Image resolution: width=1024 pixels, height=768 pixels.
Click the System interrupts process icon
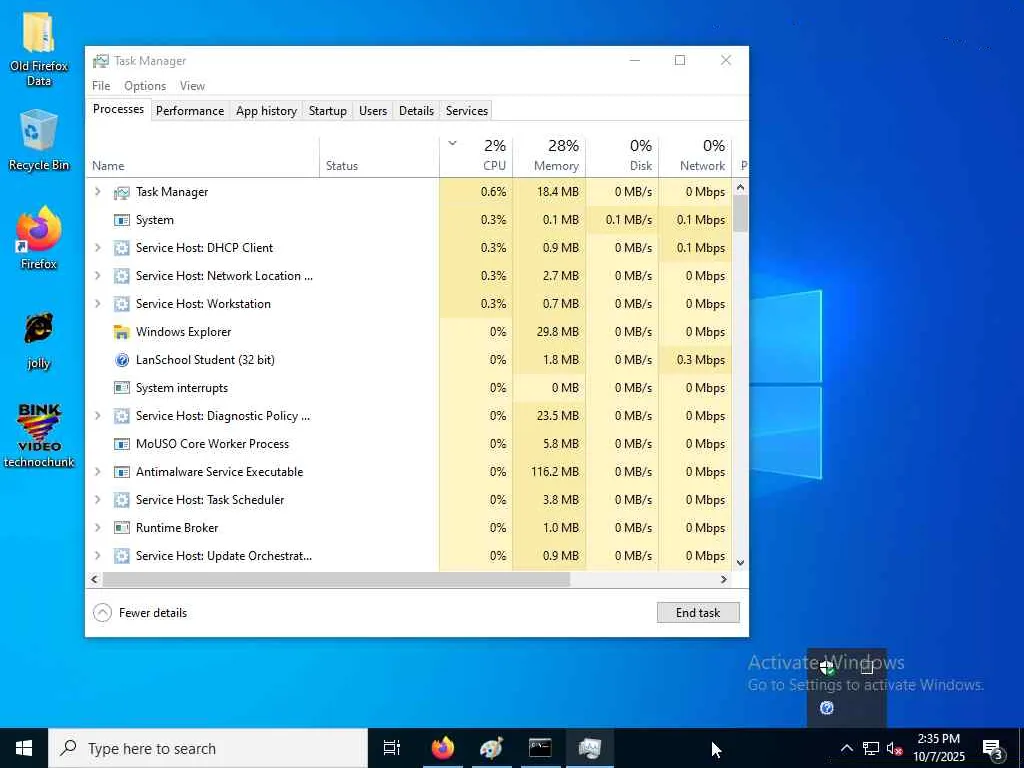121,388
